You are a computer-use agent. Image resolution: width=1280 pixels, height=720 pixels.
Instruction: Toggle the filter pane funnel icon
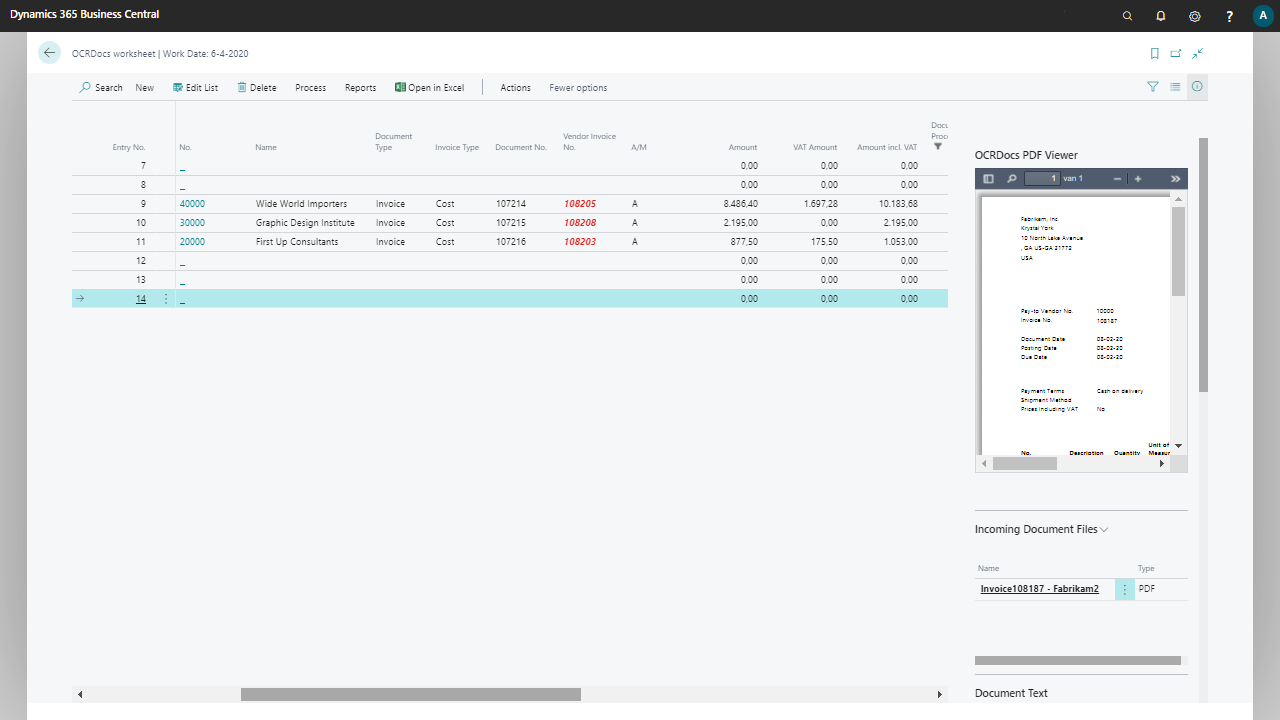click(1153, 87)
